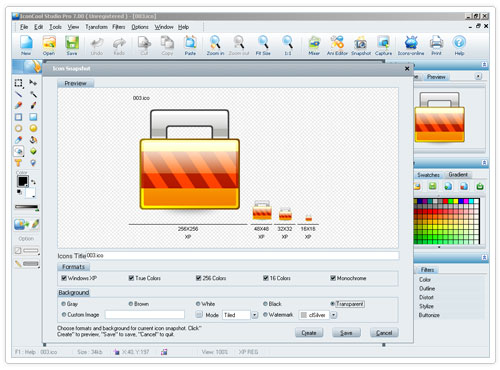Collapse the Filters panel expander
The image size is (500, 370).
coord(484,257)
